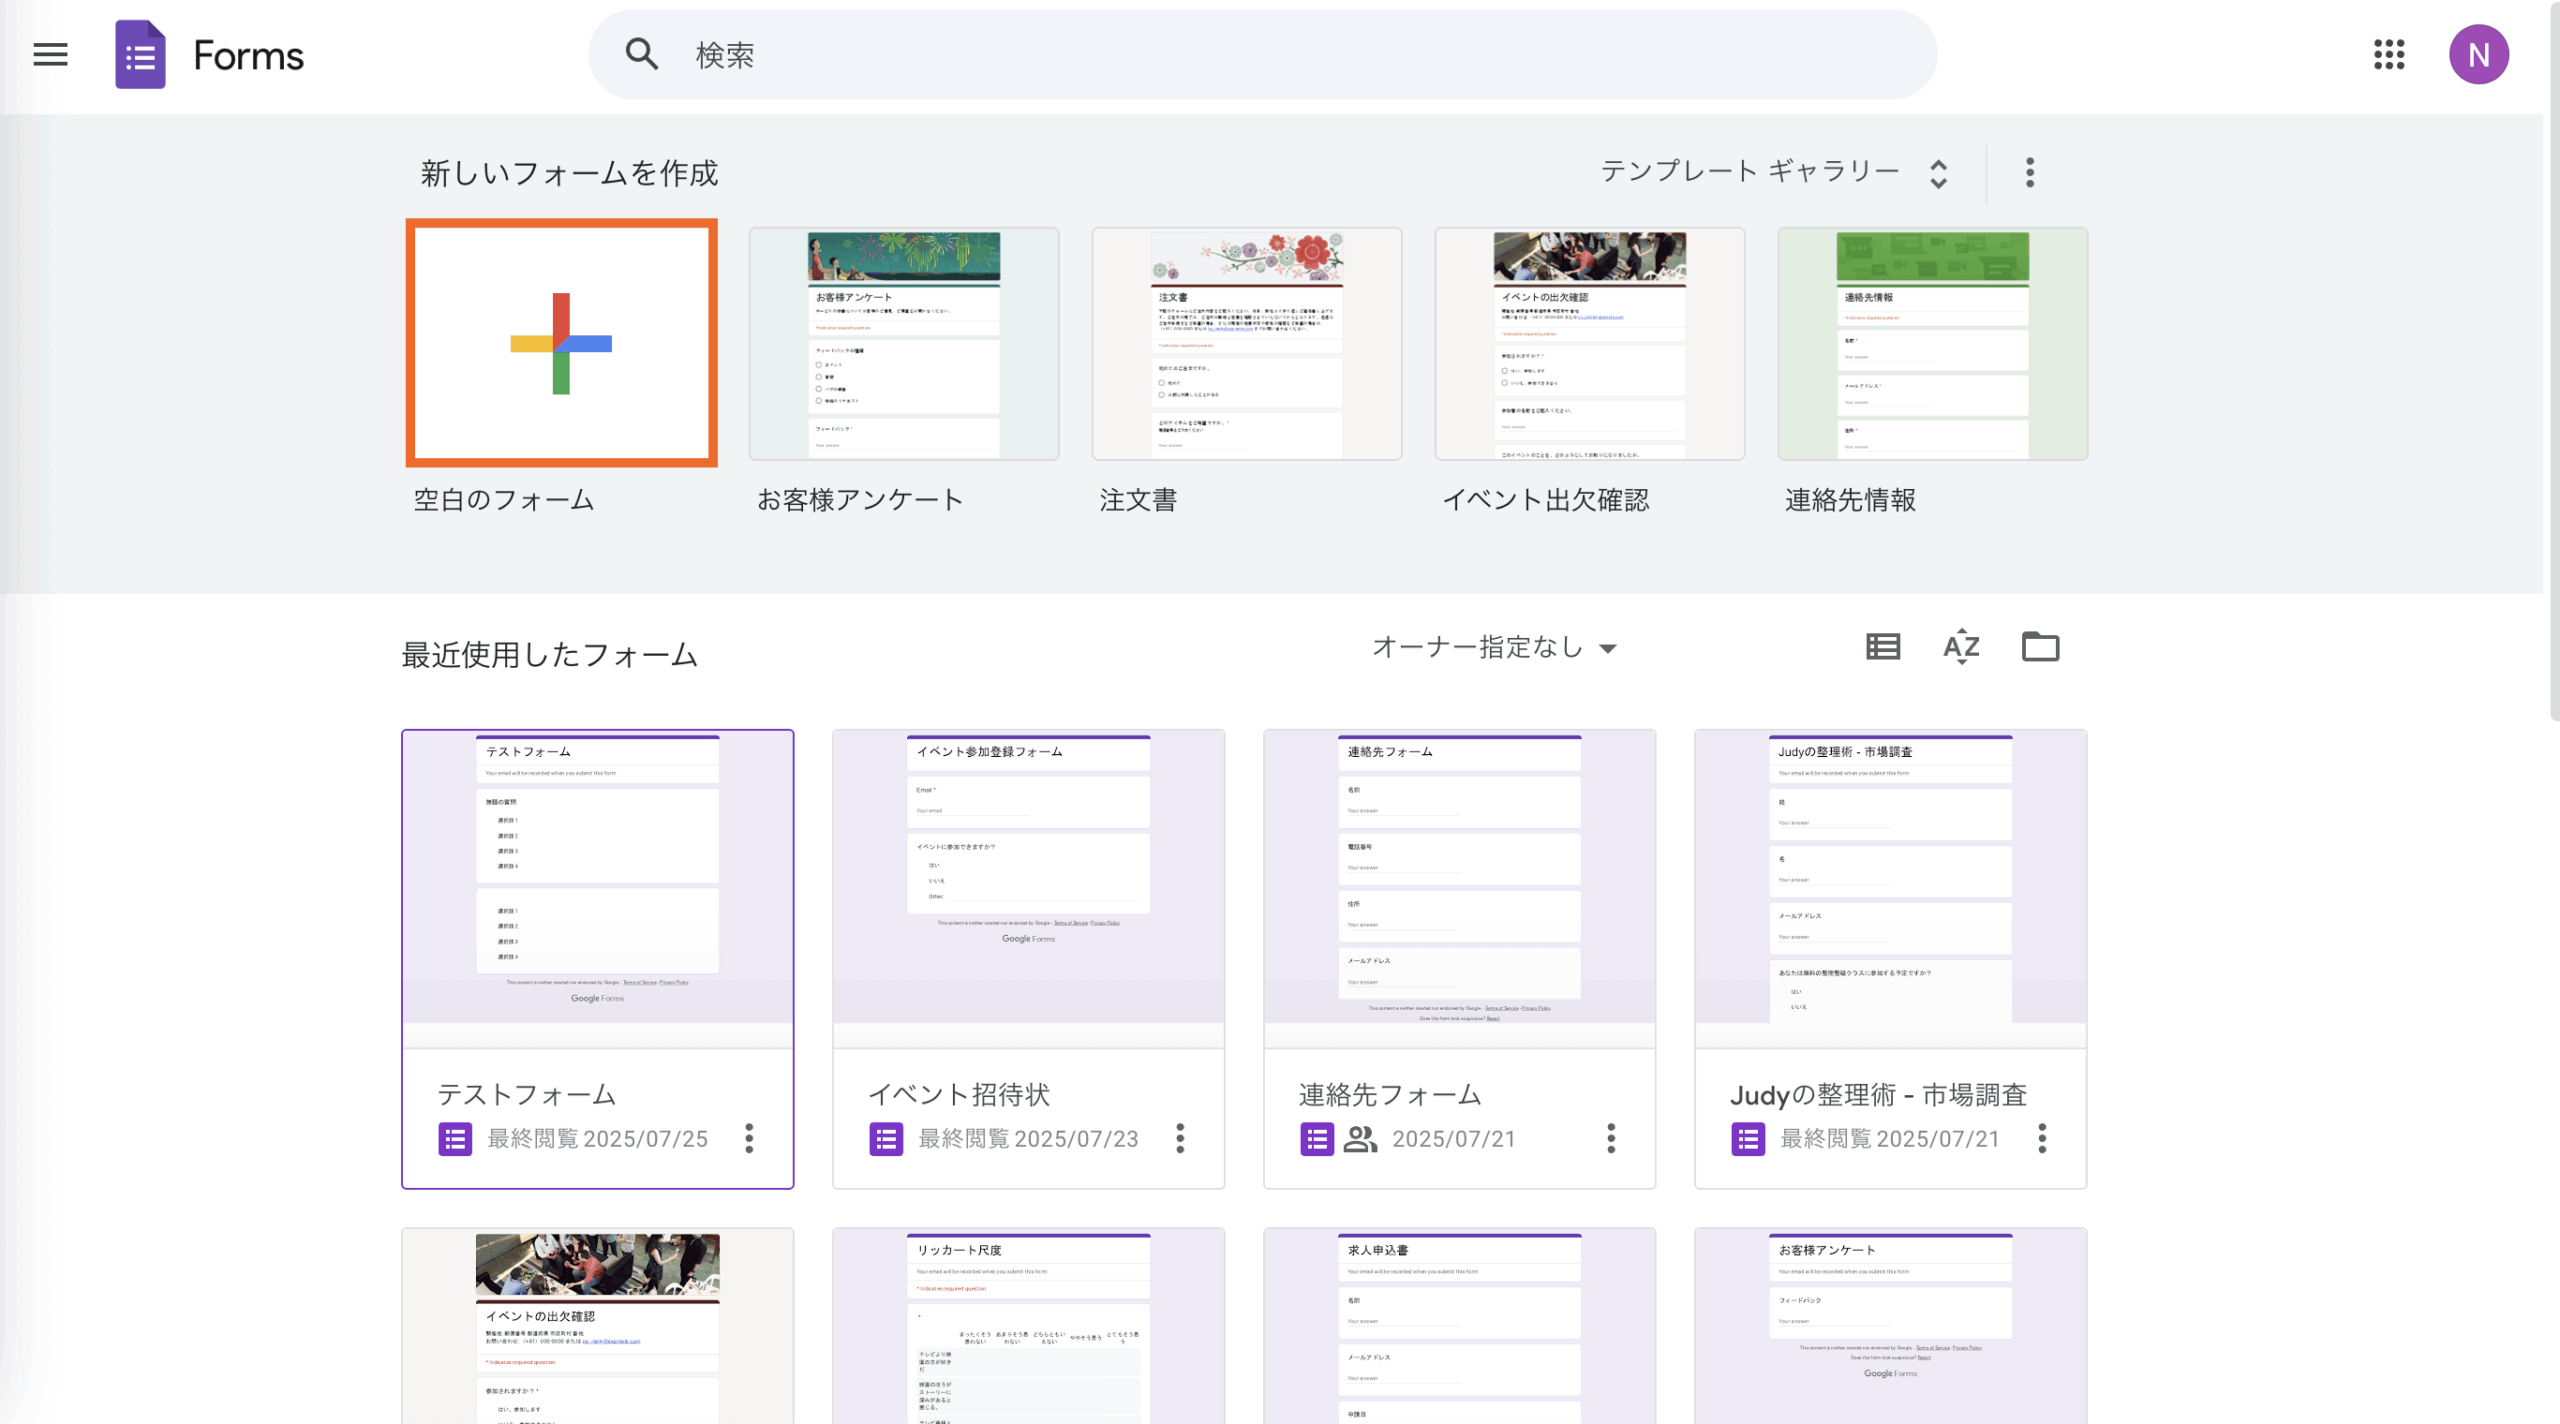The width and height of the screenshot is (2560, 1424).
Task: Create a blank form 空白のフォーム
Action: (561, 343)
